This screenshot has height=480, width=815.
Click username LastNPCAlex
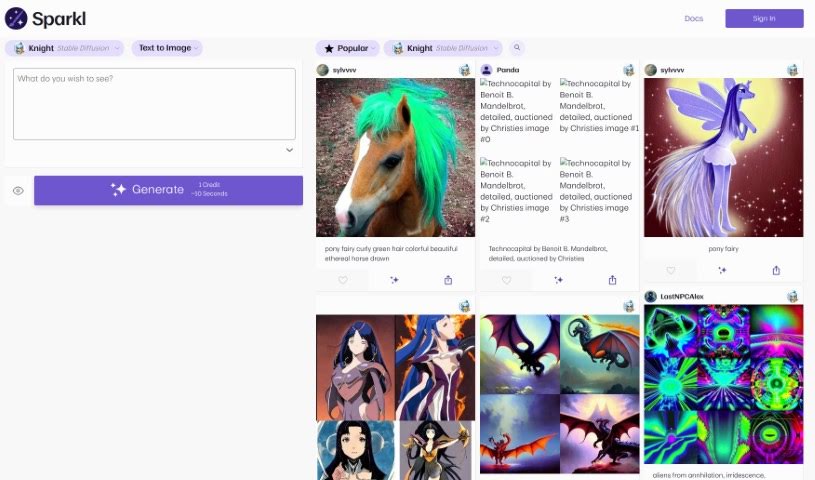(682, 296)
